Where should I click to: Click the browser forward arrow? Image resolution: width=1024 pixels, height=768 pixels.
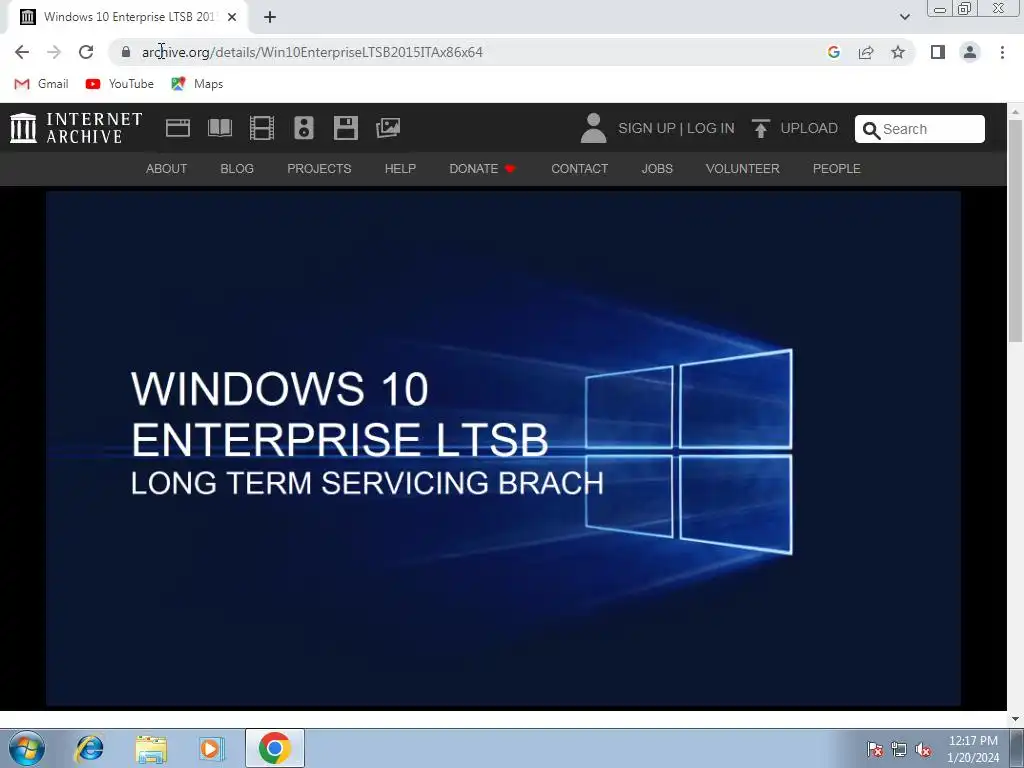[54, 52]
